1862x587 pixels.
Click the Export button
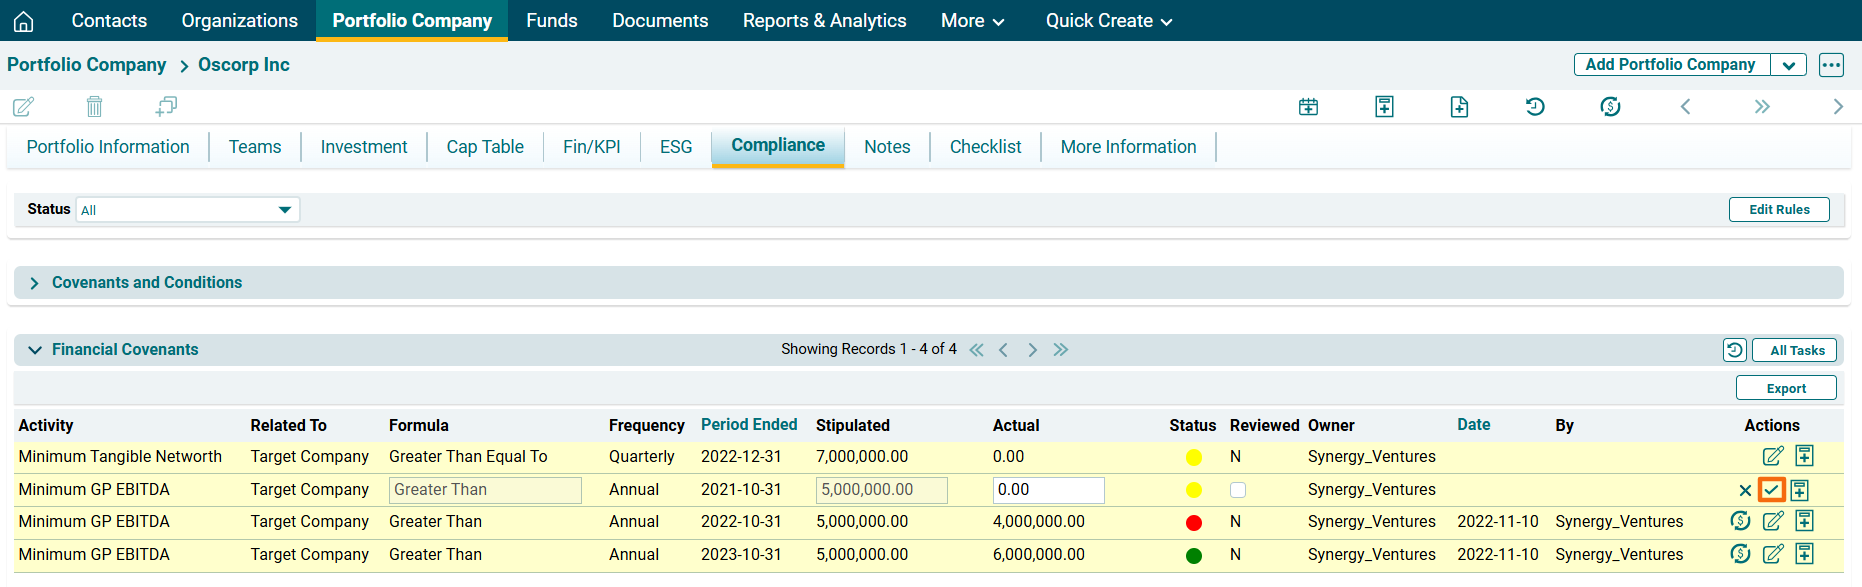[1786, 389]
